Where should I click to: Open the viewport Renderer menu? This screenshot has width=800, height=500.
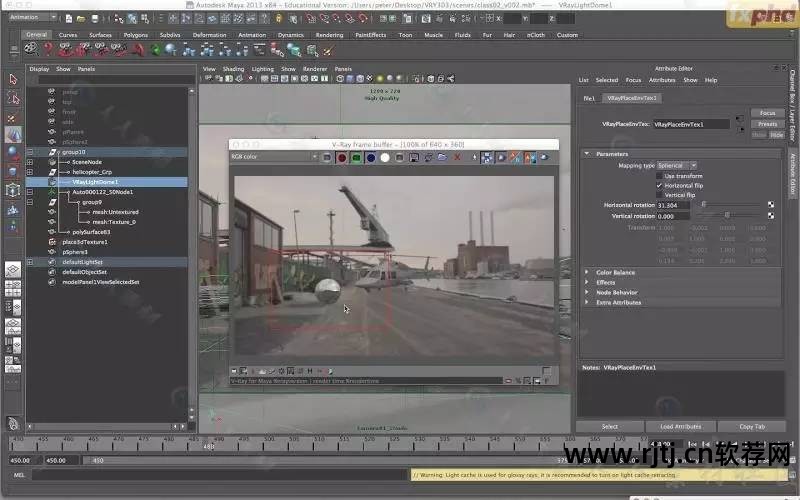coord(315,69)
